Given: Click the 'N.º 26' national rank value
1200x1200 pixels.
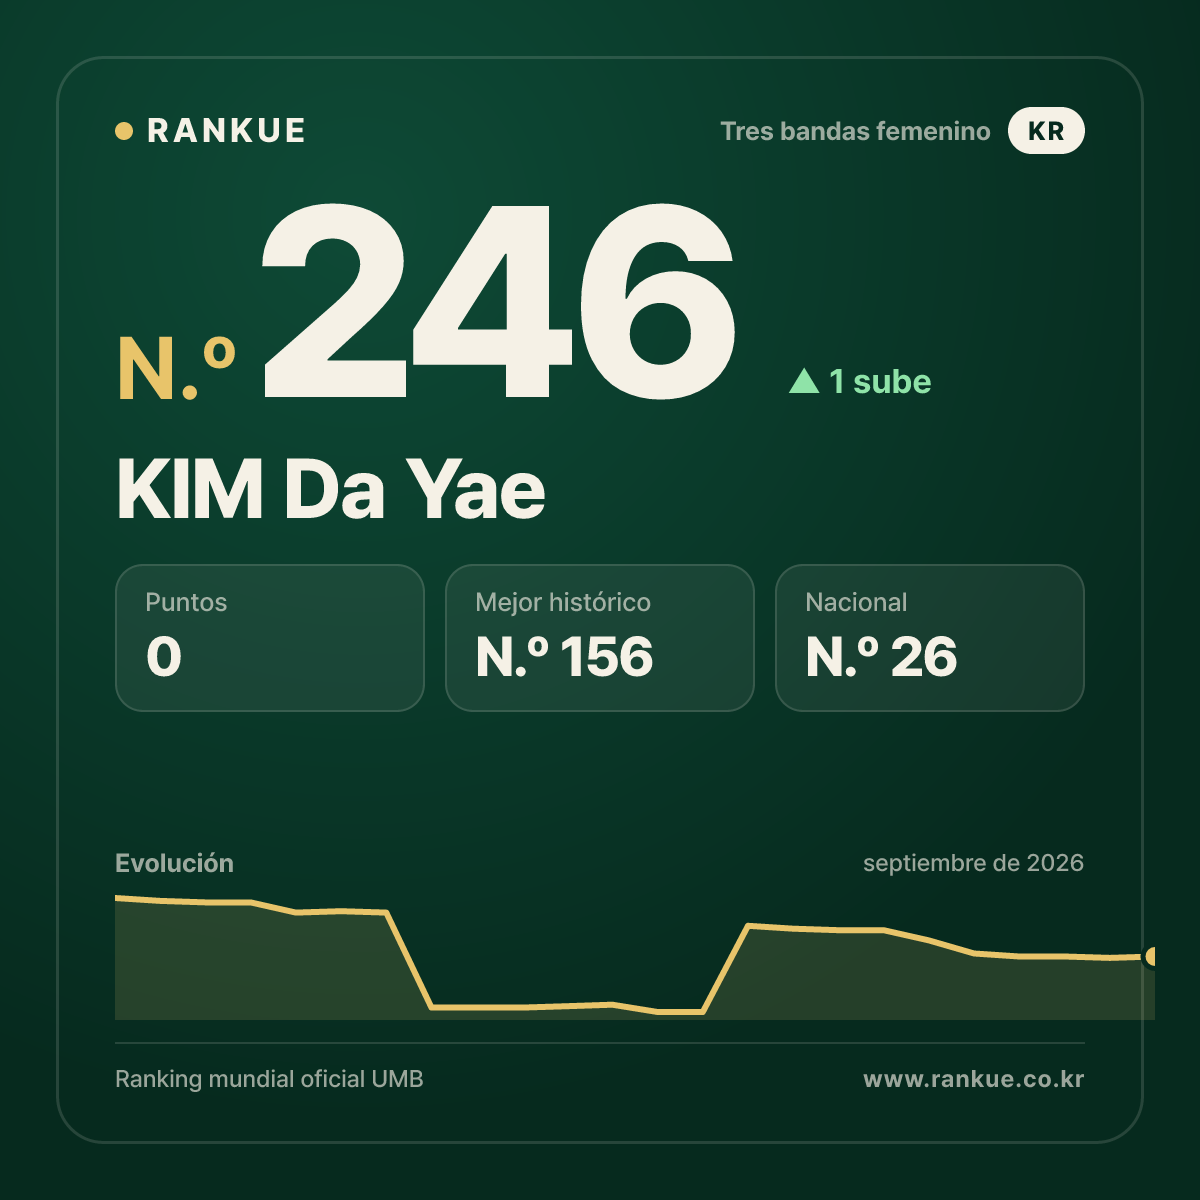Looking at the screenshot, I should (881, 657).
